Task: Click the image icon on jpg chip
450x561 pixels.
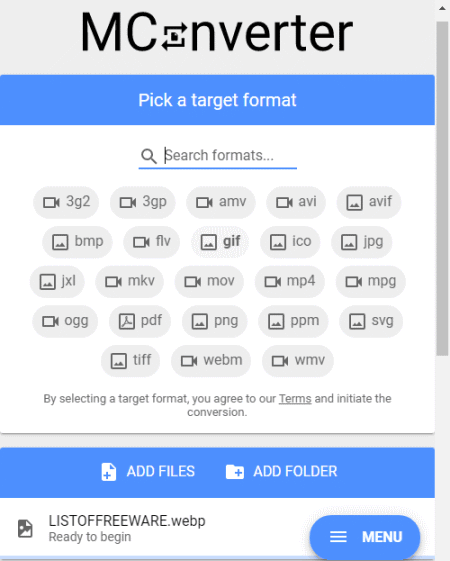Action: 349,242
